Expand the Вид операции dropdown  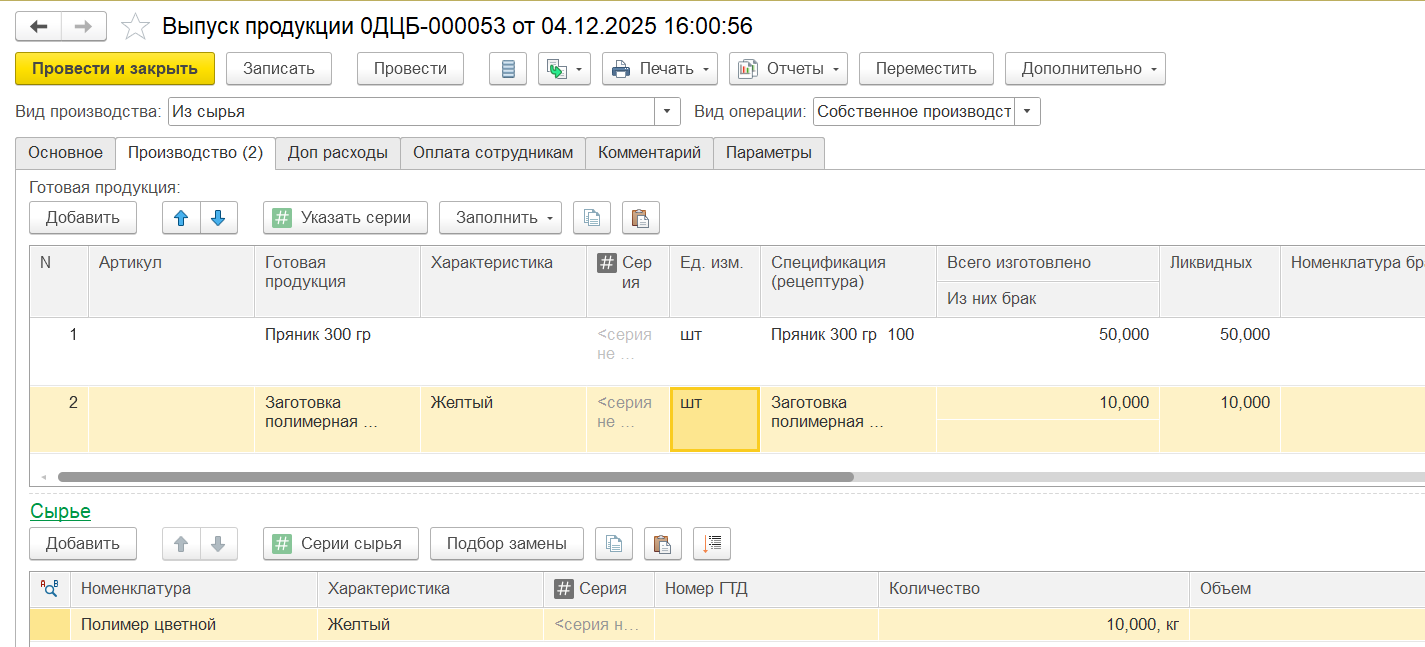[1027, 111]
